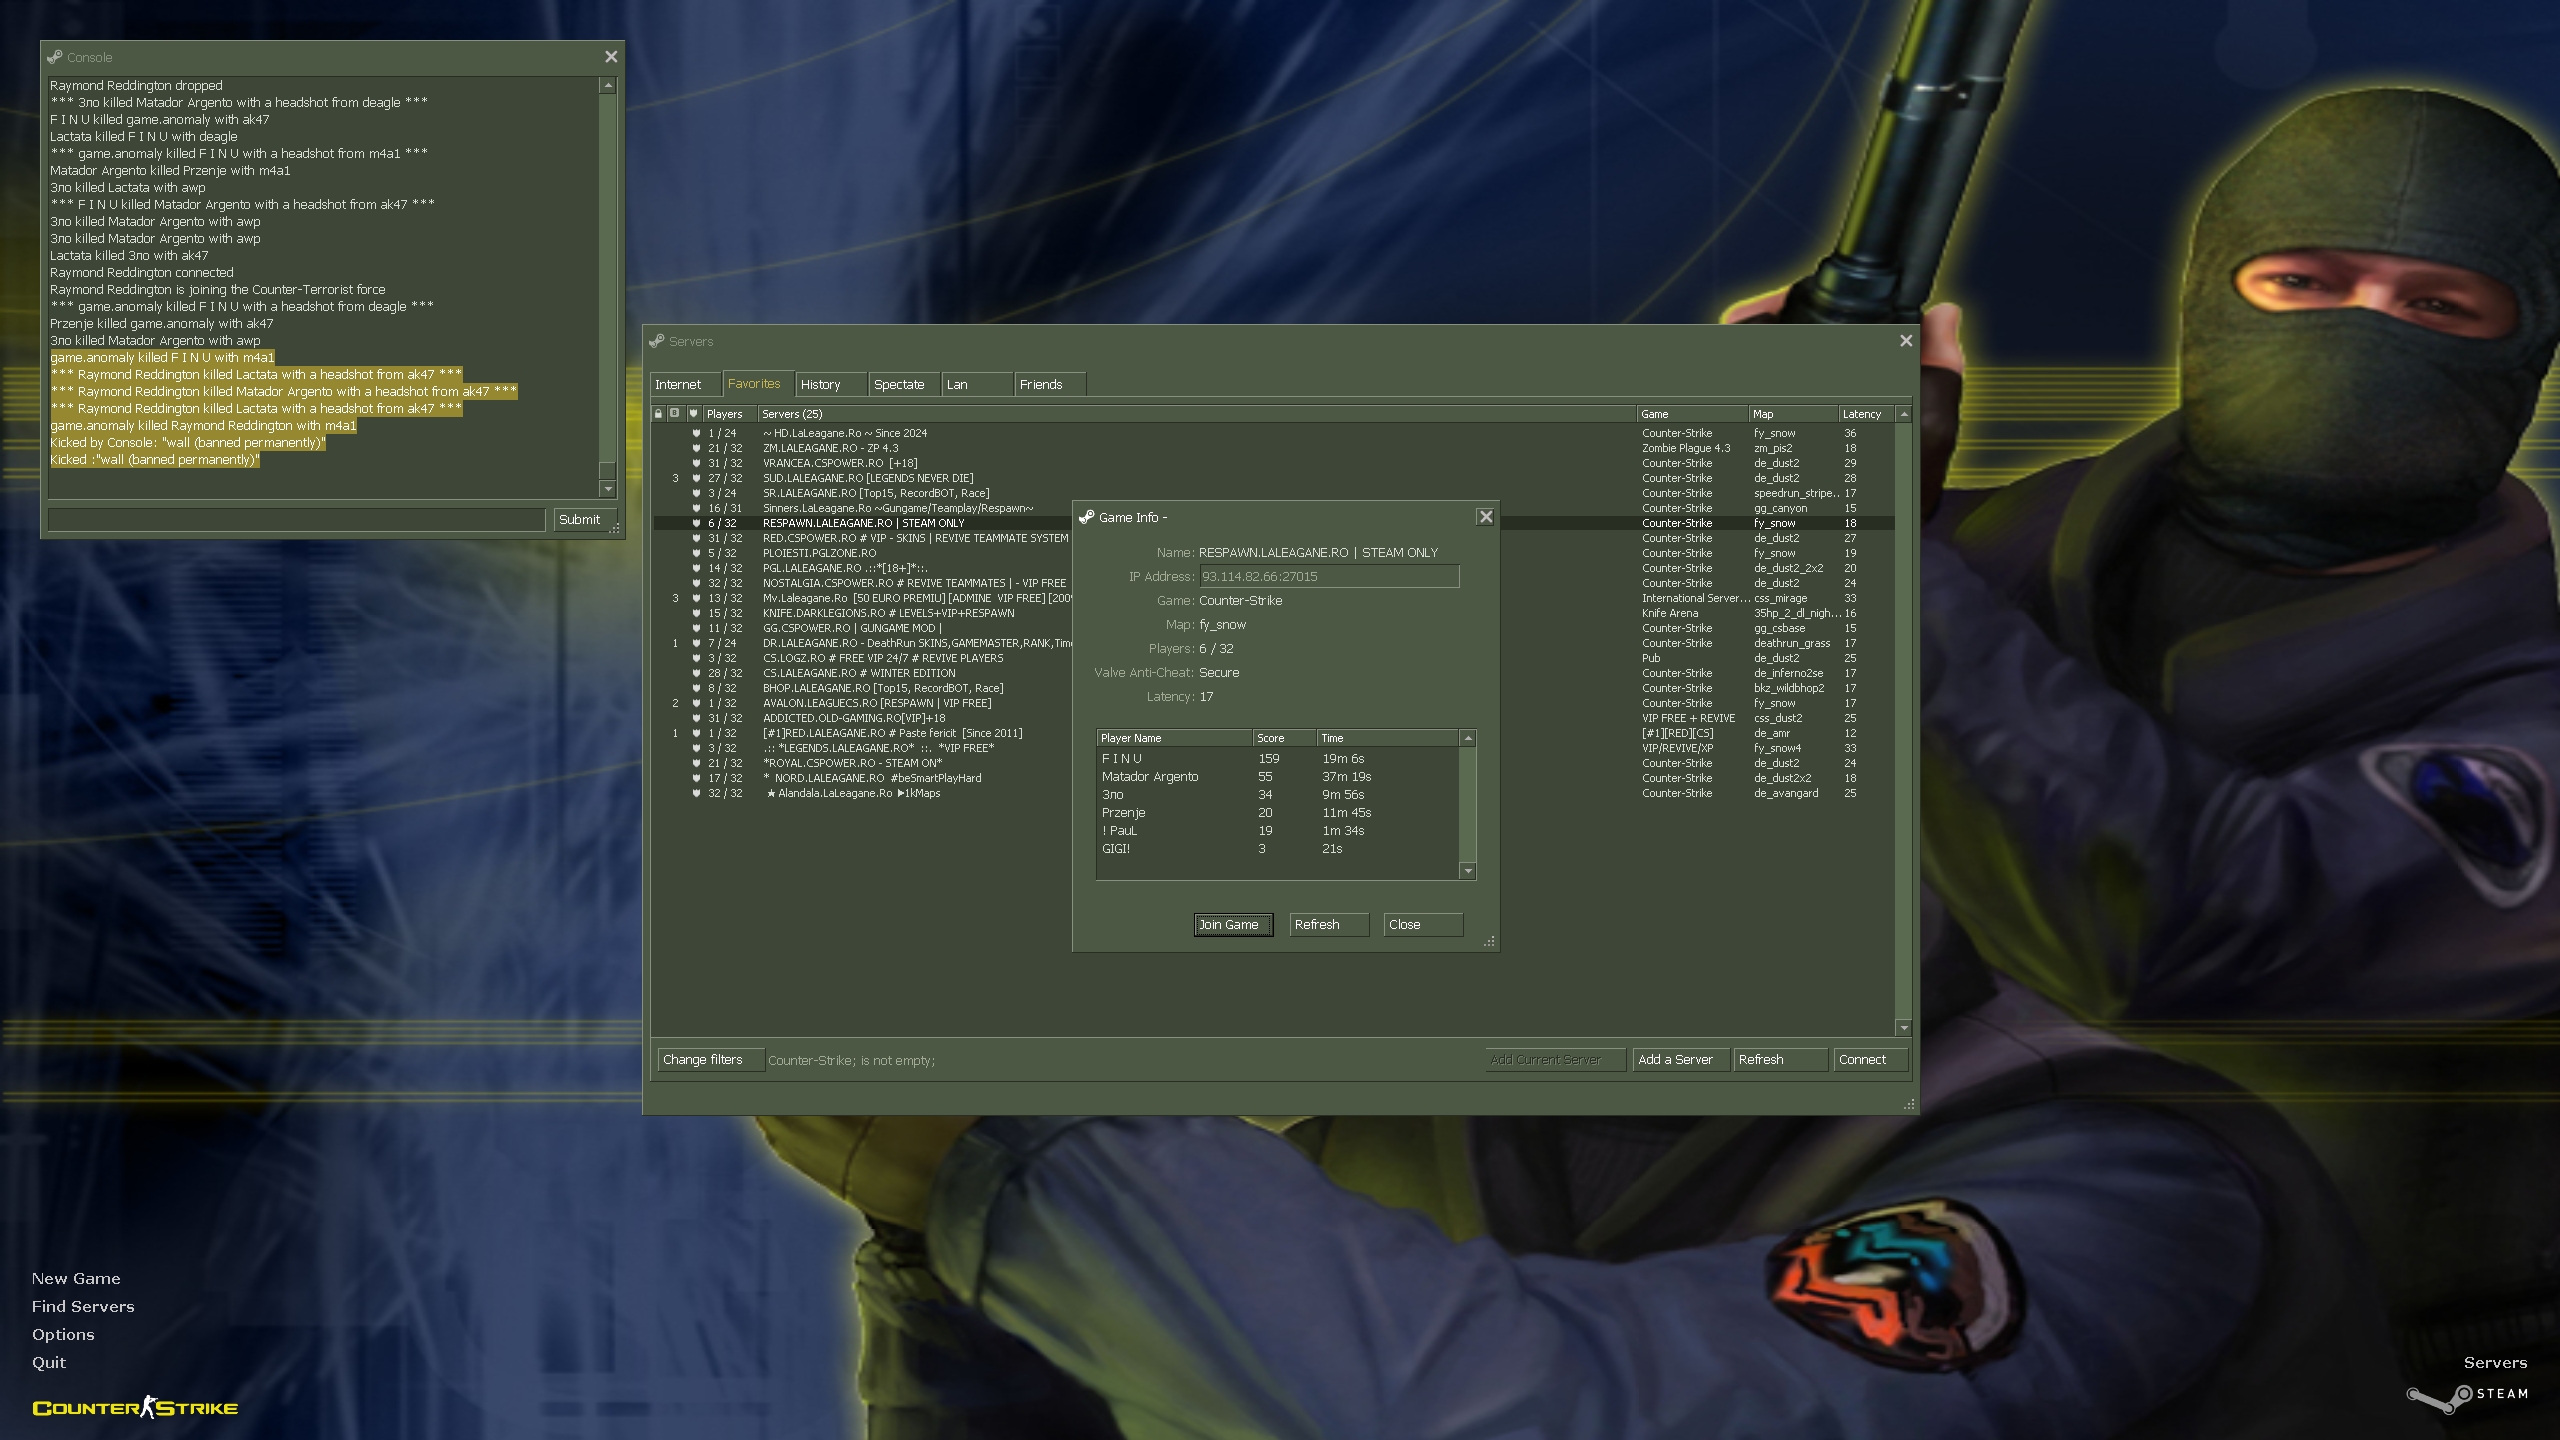This screenshot has width=2560, height=1440.
Task: Click the console command input field
Action: coord(297,519)
